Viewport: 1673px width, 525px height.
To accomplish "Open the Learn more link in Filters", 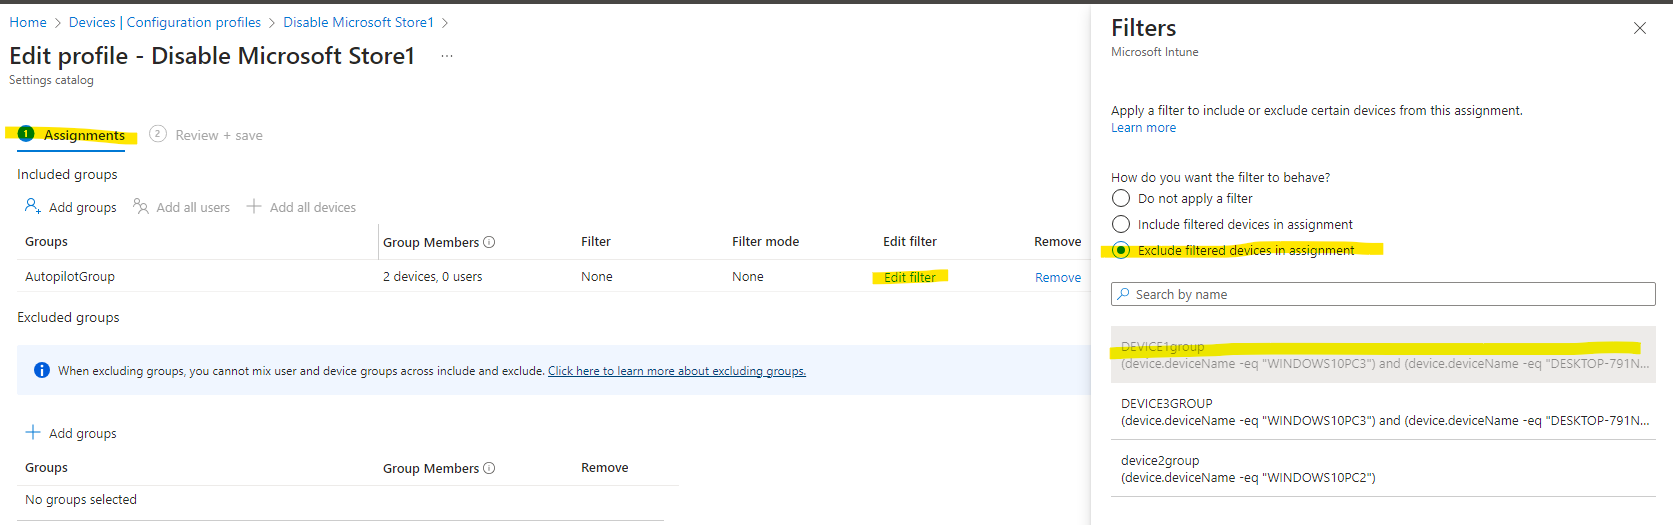I will 1143,128.
